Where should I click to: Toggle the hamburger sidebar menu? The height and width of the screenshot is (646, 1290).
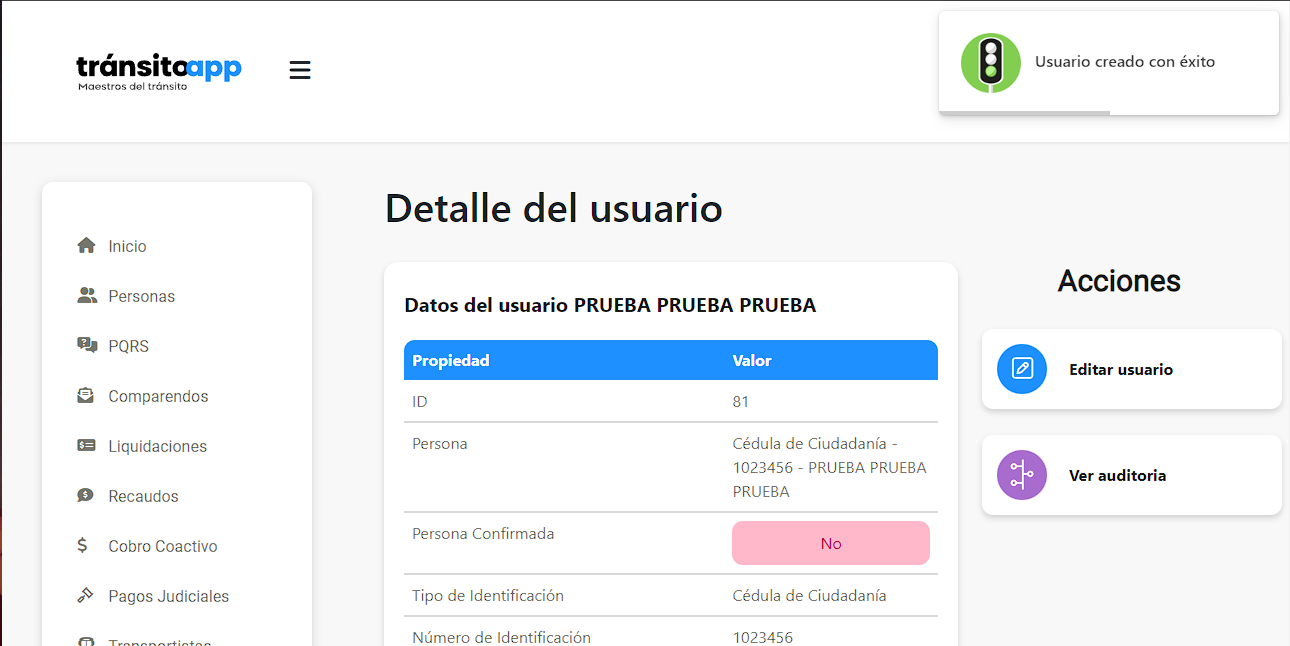click(300, 70)
